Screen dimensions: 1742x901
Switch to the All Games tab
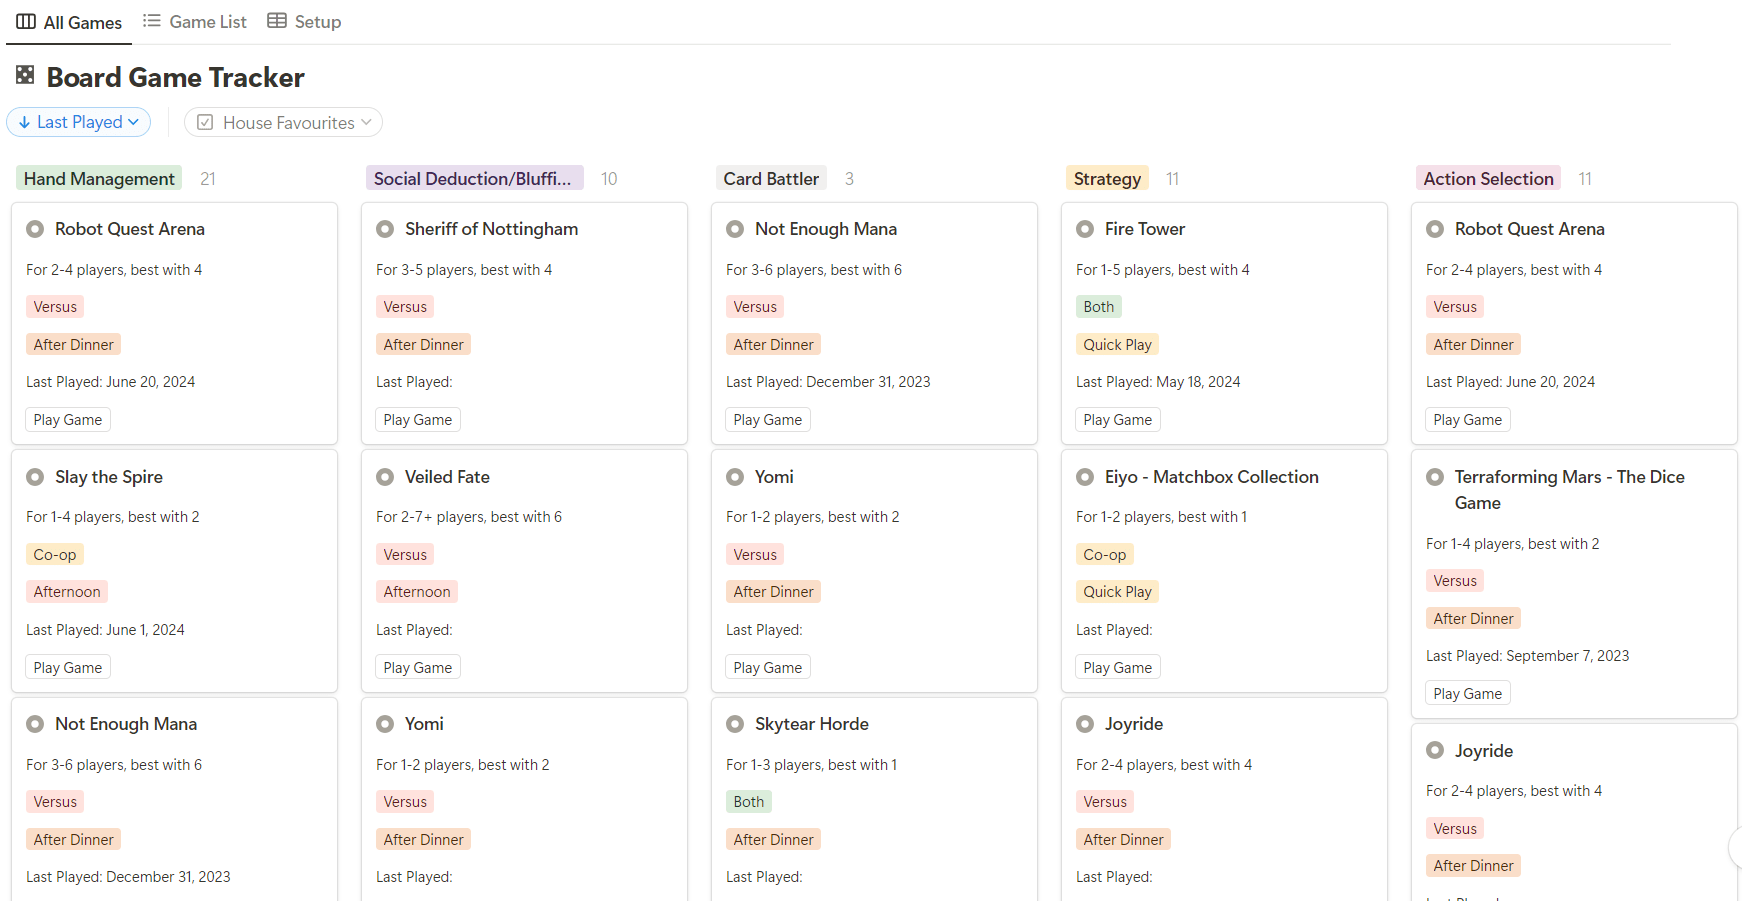click(69, 22)
